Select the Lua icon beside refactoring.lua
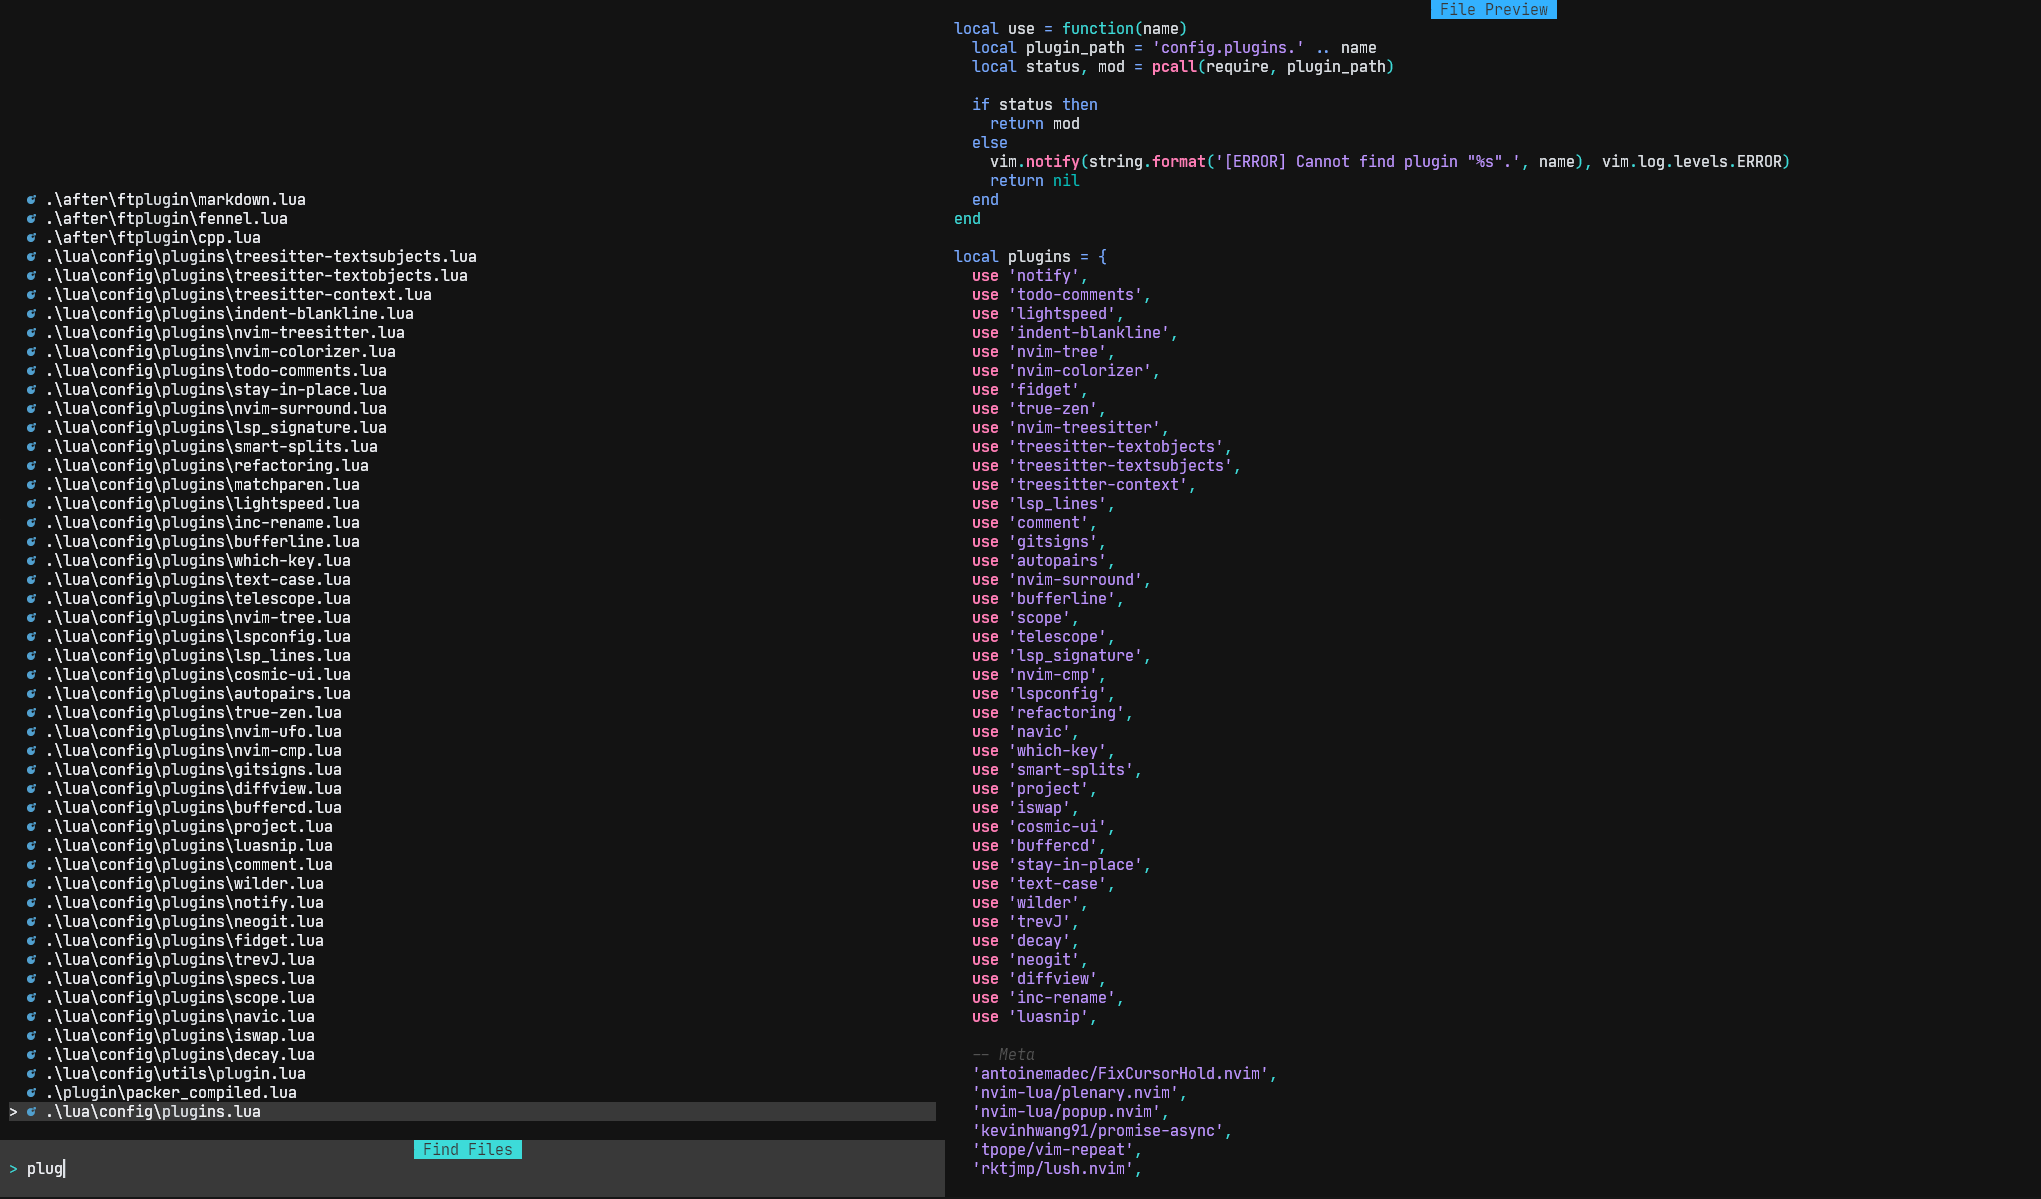Image resolution: width=2041 pixels, height=1199 pixels. pyautogui.click(x=32, y=466)
